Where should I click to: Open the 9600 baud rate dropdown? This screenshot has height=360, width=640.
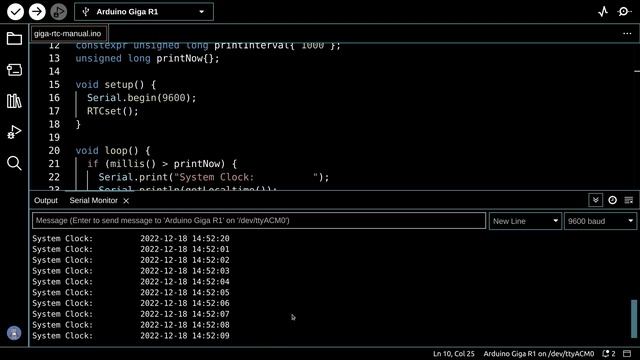[600, 221]
